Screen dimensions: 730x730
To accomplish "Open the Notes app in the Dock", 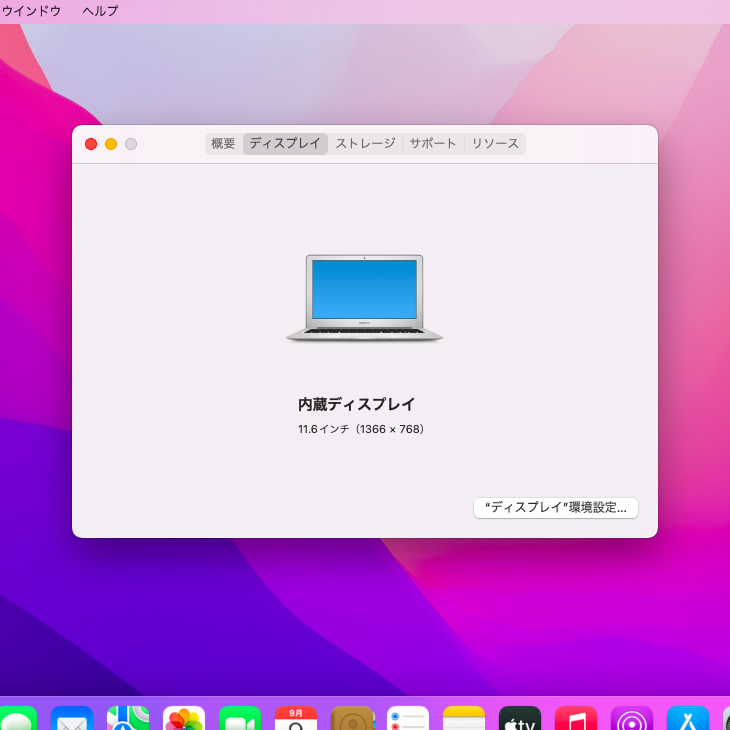I will 464,718.
